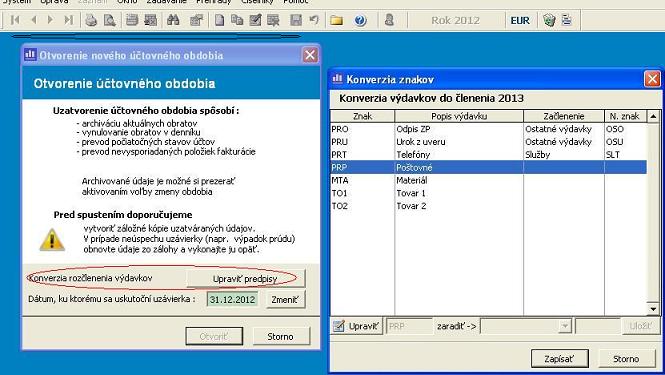Screen dimensions: 665x375
Task: Click the Zapísať button
Action: [559, 359]
